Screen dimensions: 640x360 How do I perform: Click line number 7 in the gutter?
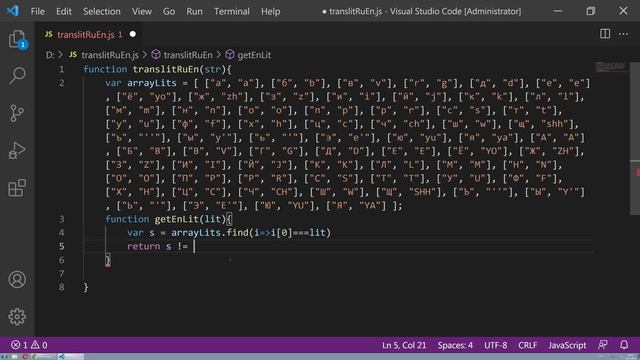click(62, 273)
